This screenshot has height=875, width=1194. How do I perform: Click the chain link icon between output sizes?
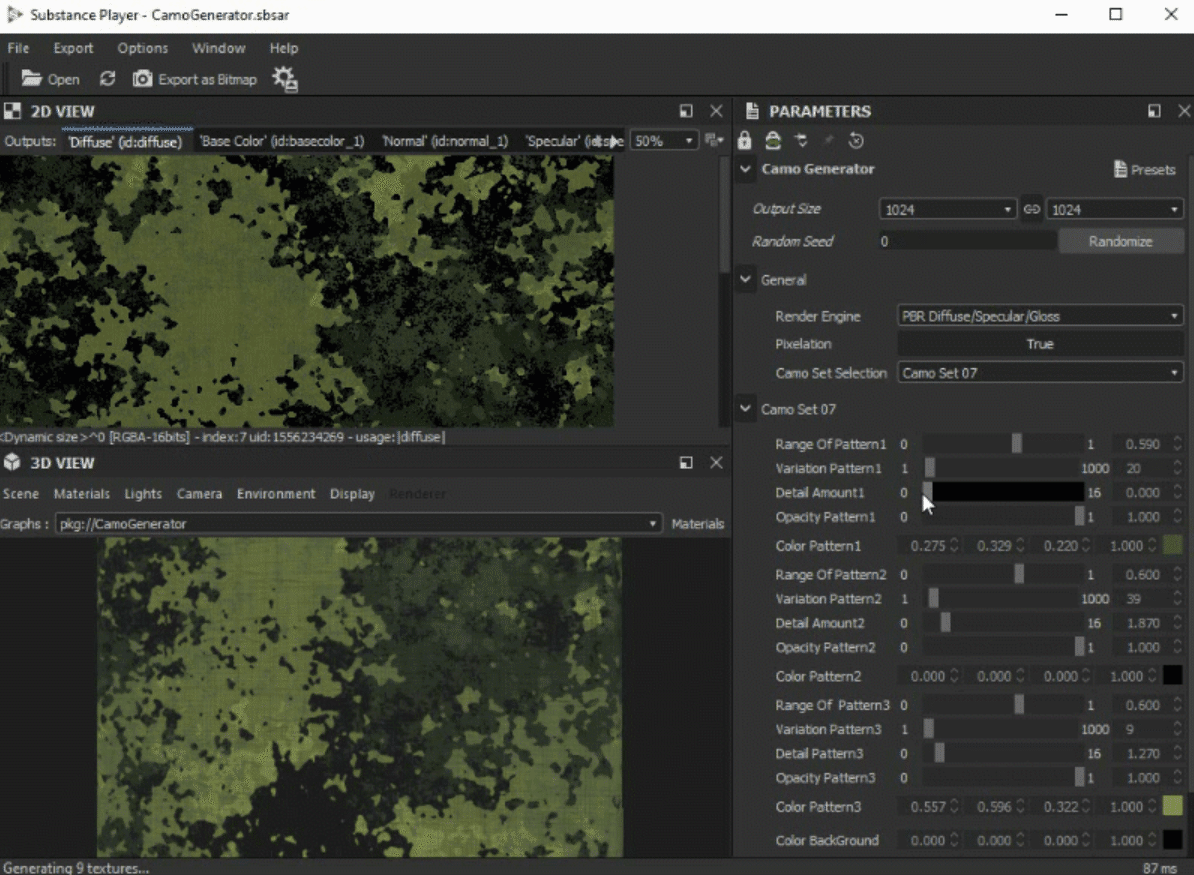[x=1032, y=209]
